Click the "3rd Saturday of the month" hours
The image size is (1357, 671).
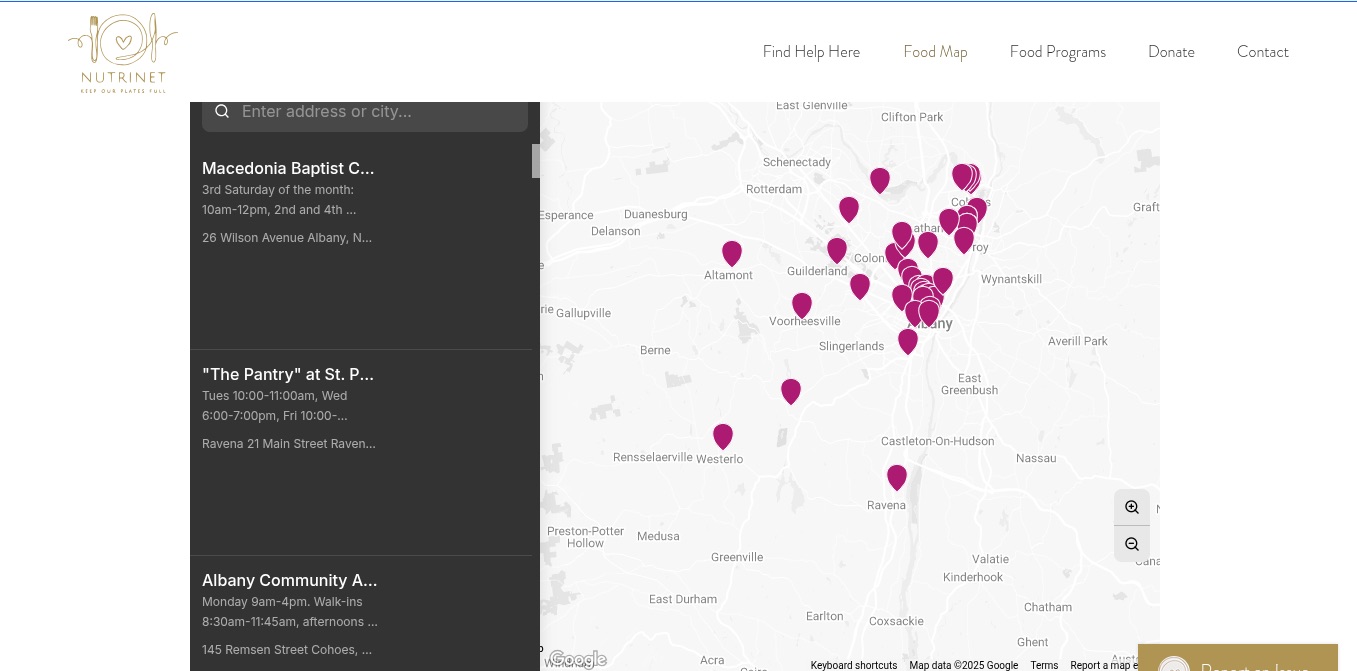(x=278, y=190)
